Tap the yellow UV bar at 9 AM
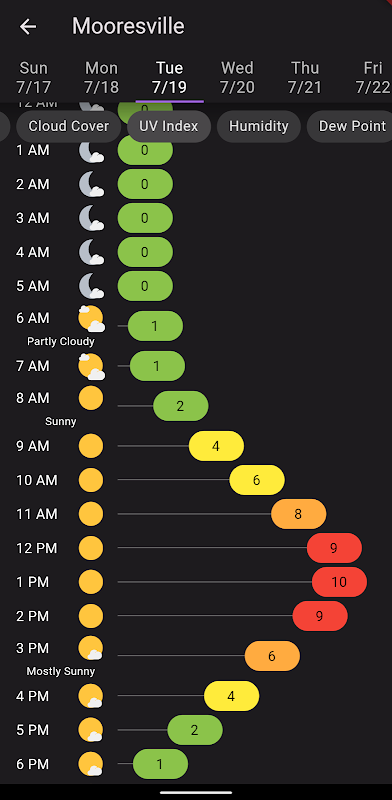The height and width of the screenshot is (800, 392). click(x=216, y=446)
